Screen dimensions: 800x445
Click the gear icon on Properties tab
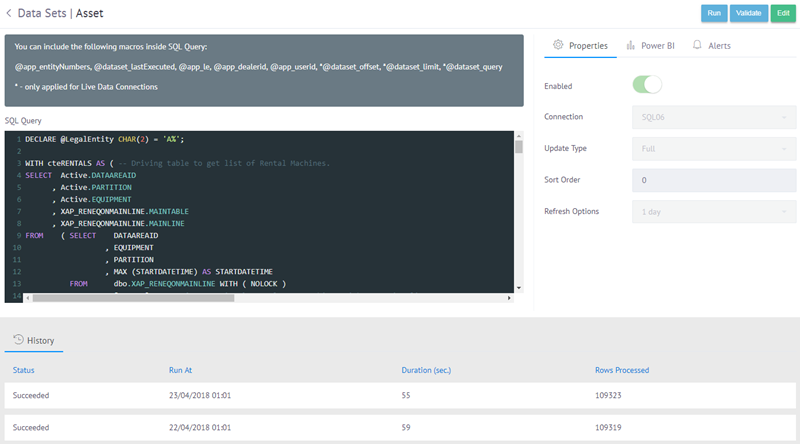(558, 45)
